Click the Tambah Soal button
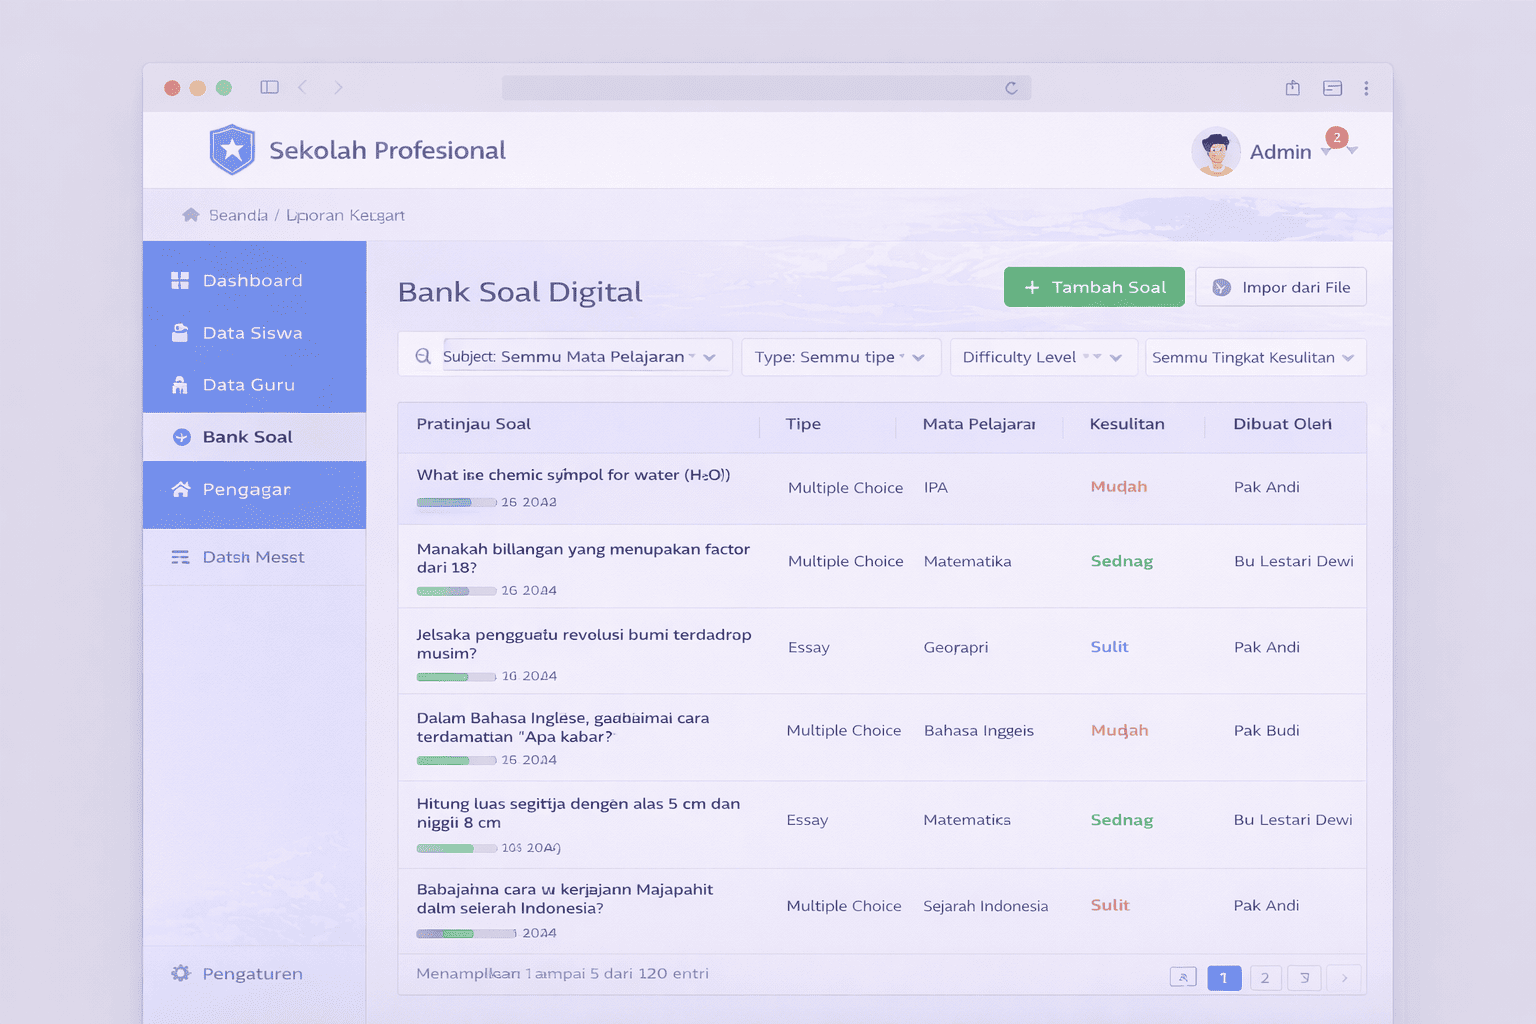The image size is (1536, 1024). click(1094, 287)
